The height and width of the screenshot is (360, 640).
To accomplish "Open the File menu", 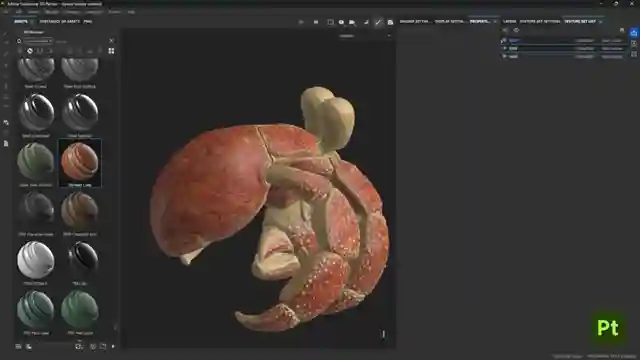I will tap(6, 12).
